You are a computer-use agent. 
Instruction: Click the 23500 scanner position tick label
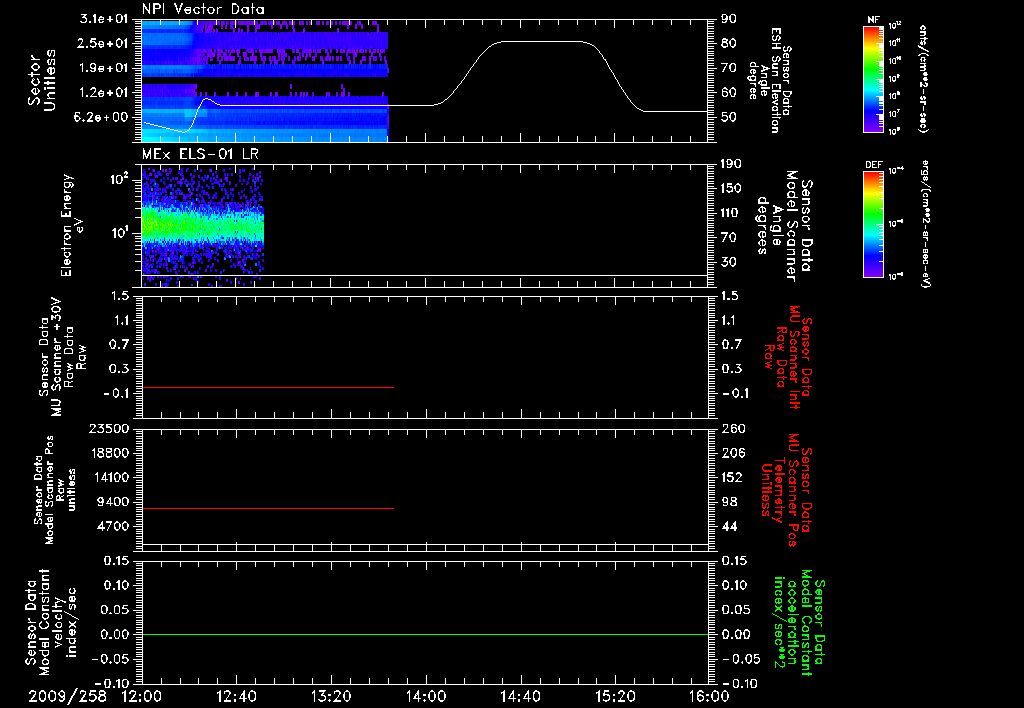(108, 428)
